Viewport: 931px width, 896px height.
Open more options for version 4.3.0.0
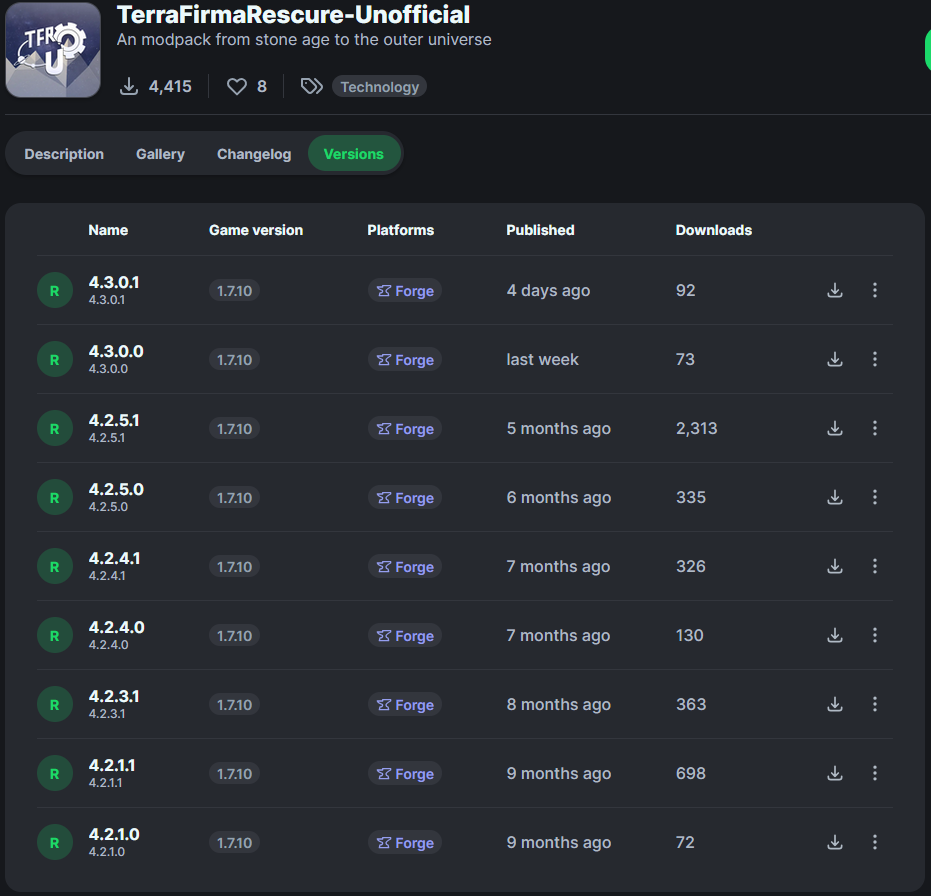[x=875, y=359]
